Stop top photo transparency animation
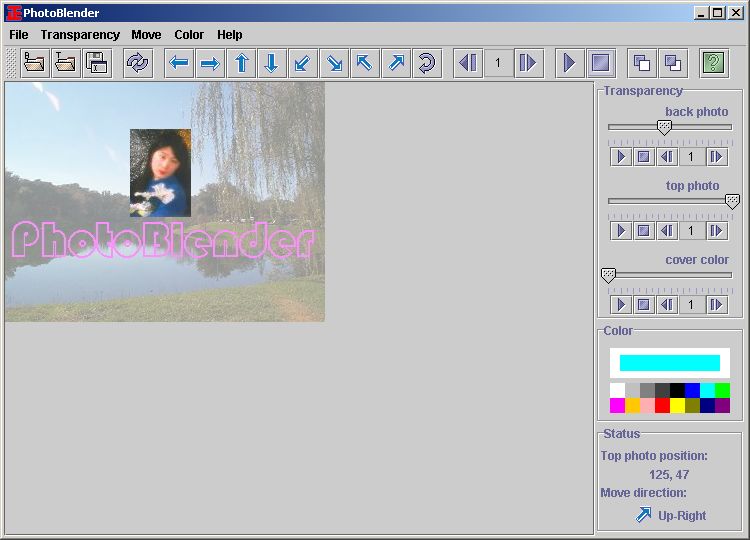 (644, 231)
